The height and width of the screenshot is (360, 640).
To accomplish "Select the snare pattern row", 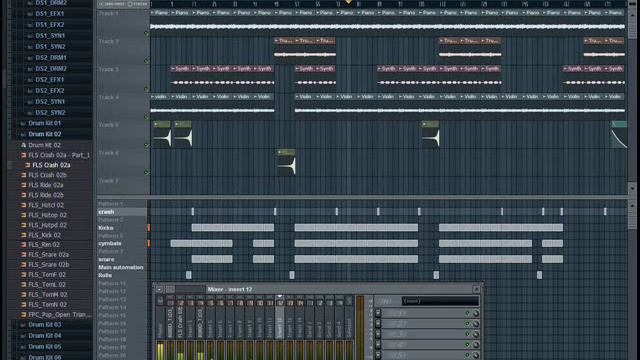I will 122,259.
